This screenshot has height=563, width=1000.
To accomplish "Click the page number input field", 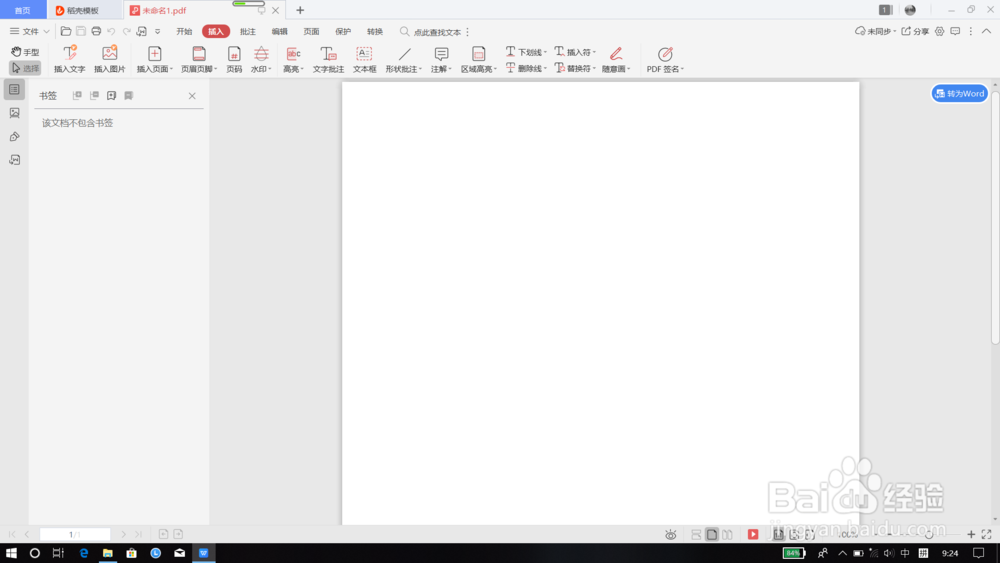I will click(x=75, y=534).
